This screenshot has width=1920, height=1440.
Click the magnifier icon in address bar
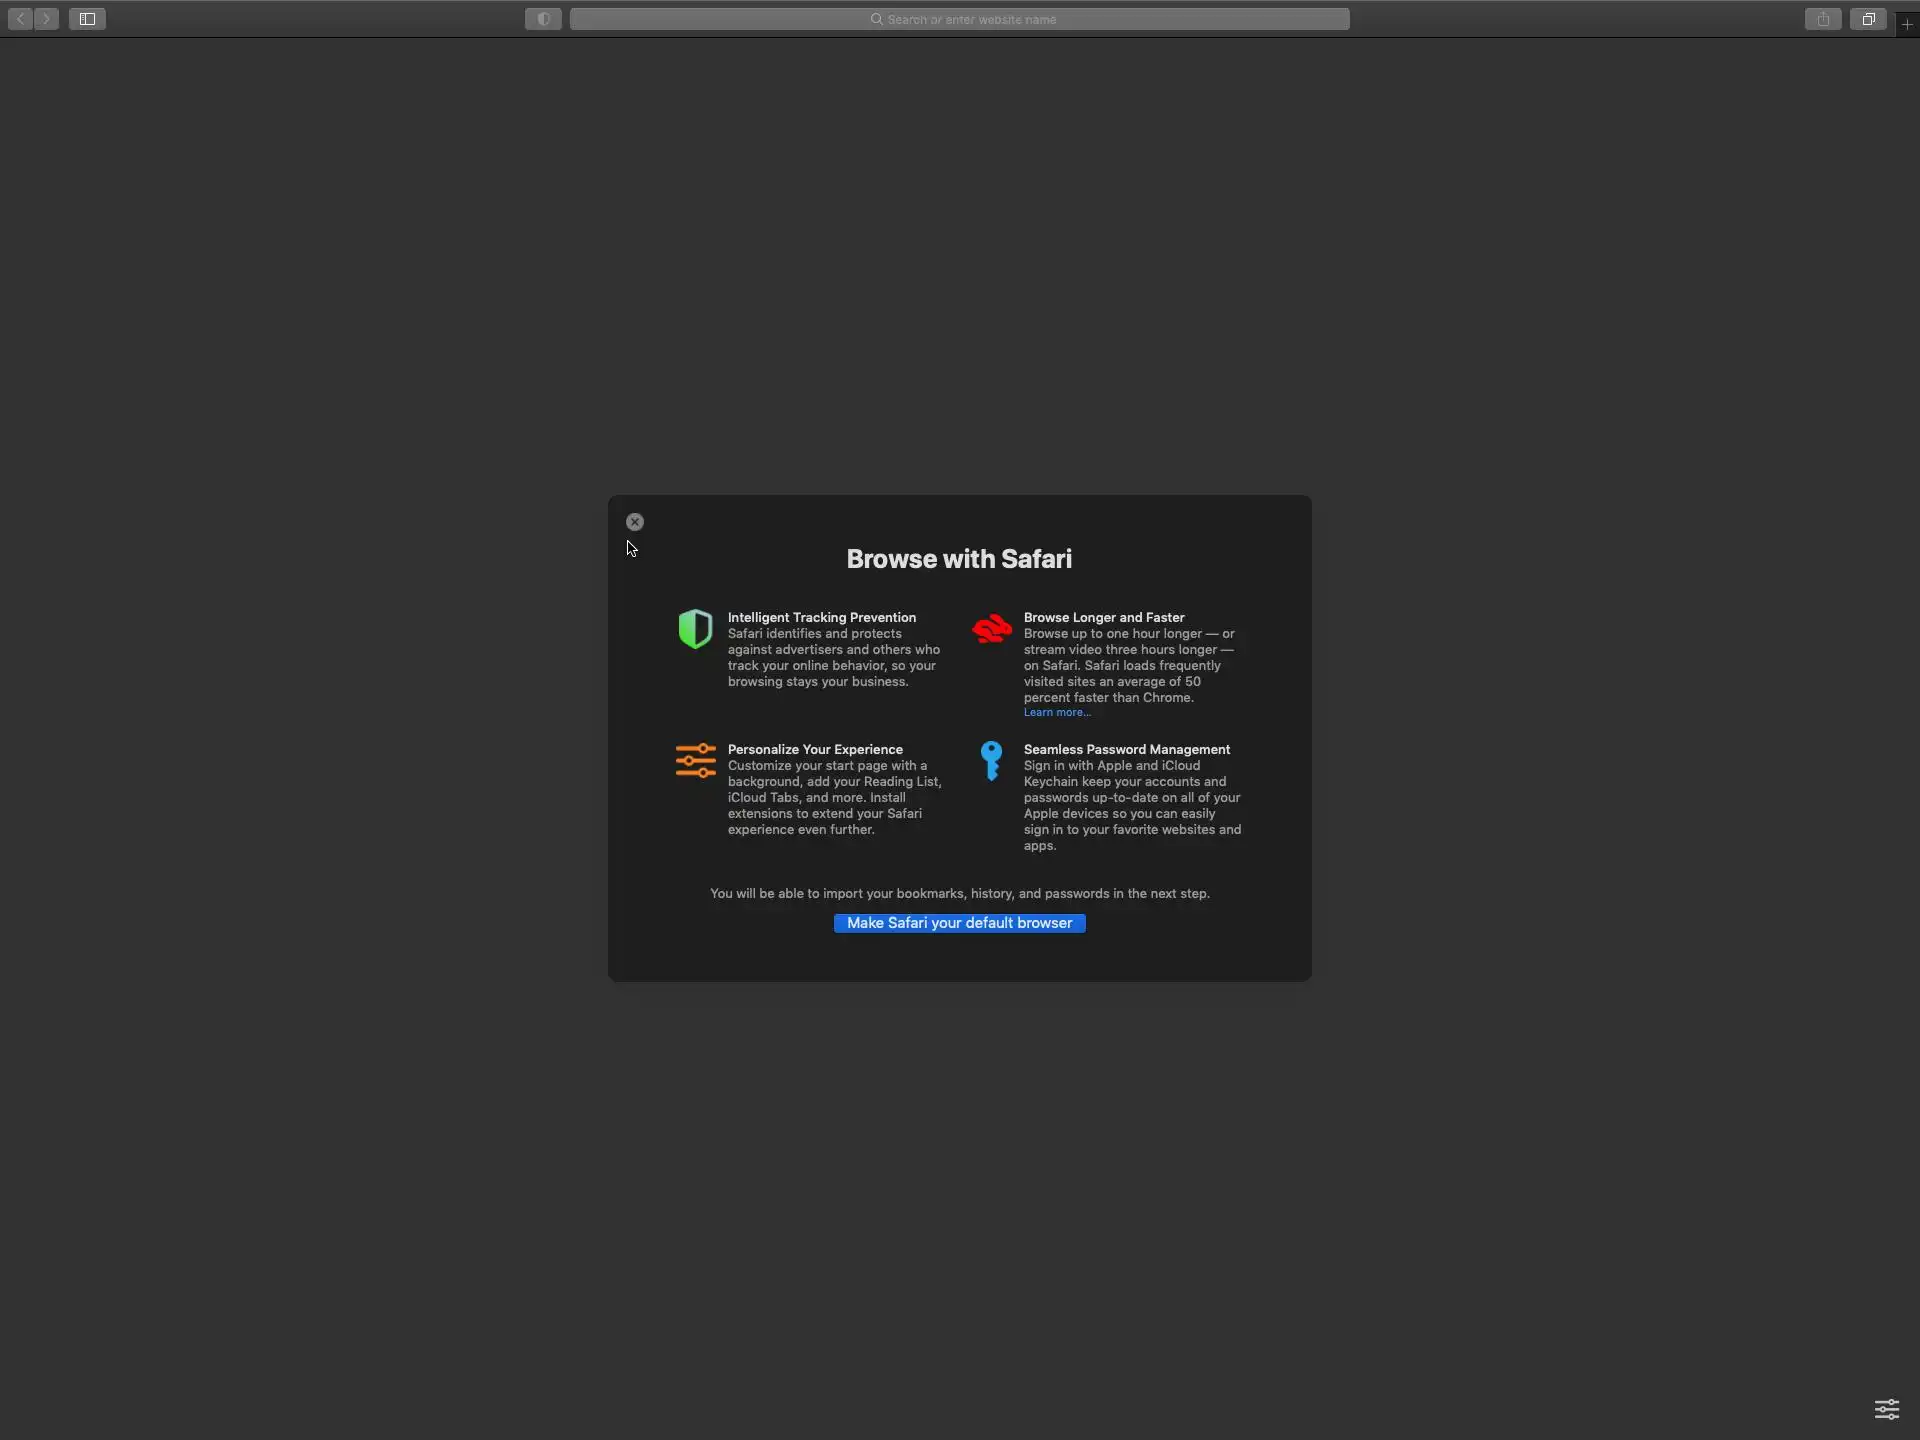[876, 19]
